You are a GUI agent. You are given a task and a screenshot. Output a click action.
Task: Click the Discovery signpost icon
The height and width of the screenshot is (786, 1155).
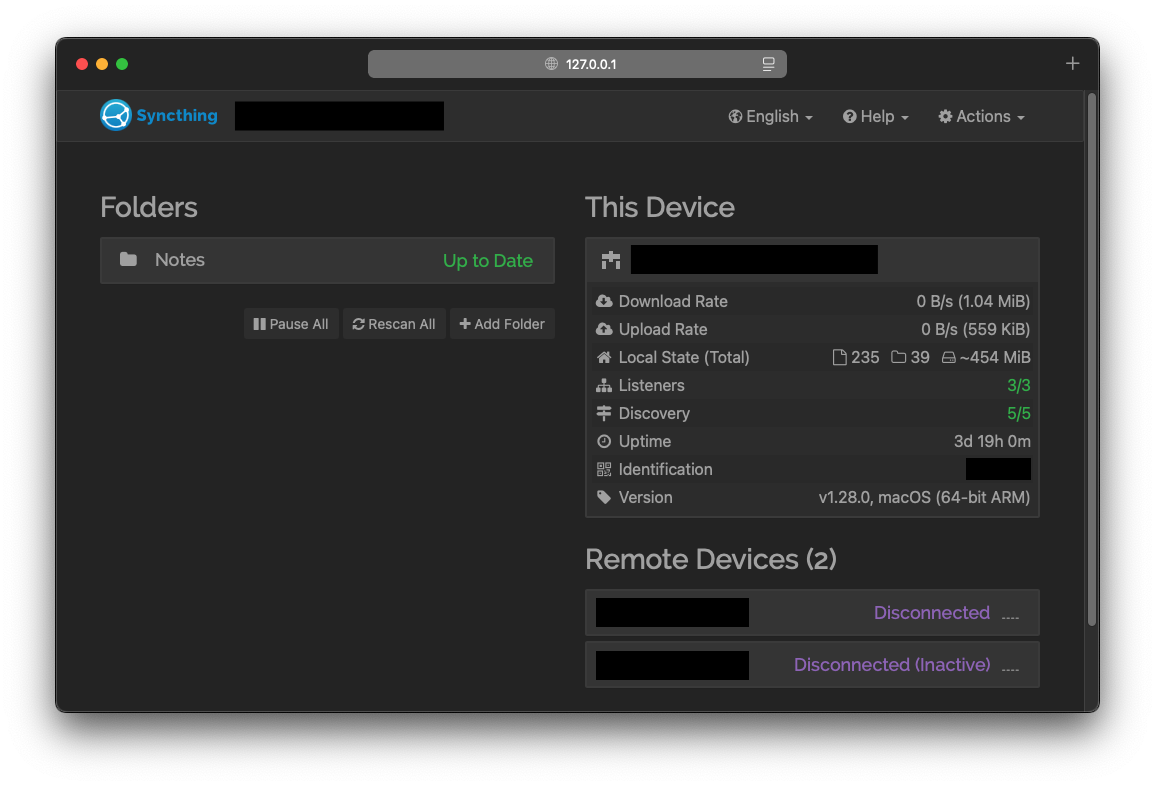604,413
